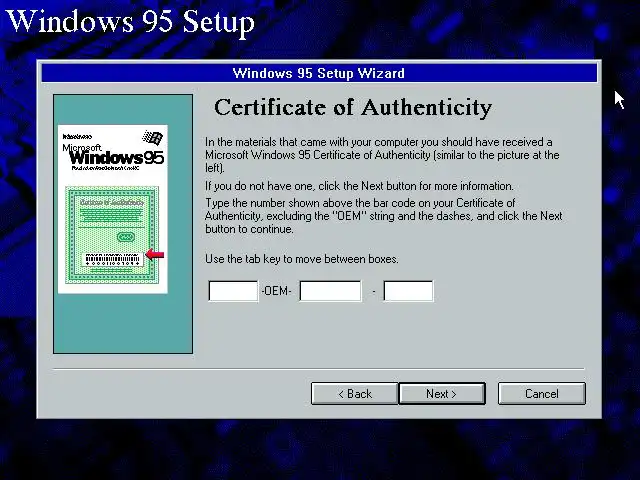Click the Windows flag logo on certificate image
The image size is (640, 480).
click(x=153, y=138)
